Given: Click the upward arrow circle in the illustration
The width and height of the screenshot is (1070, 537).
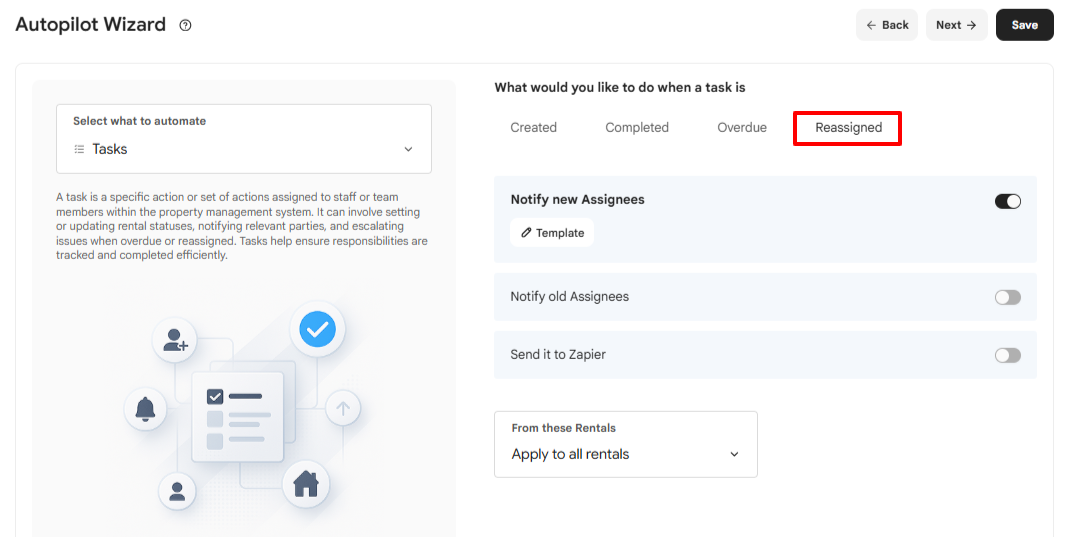Looking at the screenshot, I should 343,409.
